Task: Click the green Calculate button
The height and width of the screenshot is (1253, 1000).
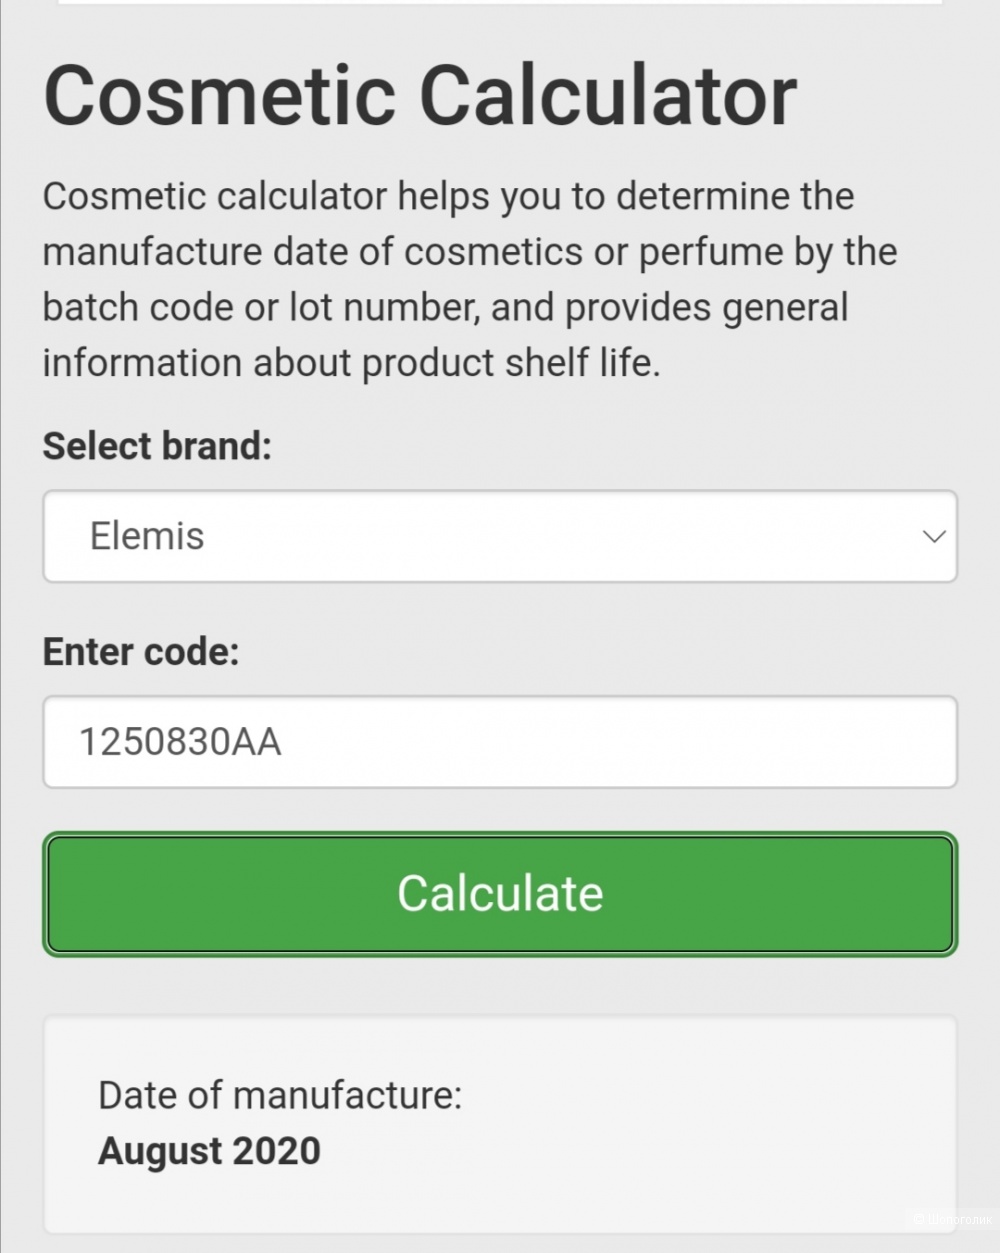Action: click(x=500, y=894)
